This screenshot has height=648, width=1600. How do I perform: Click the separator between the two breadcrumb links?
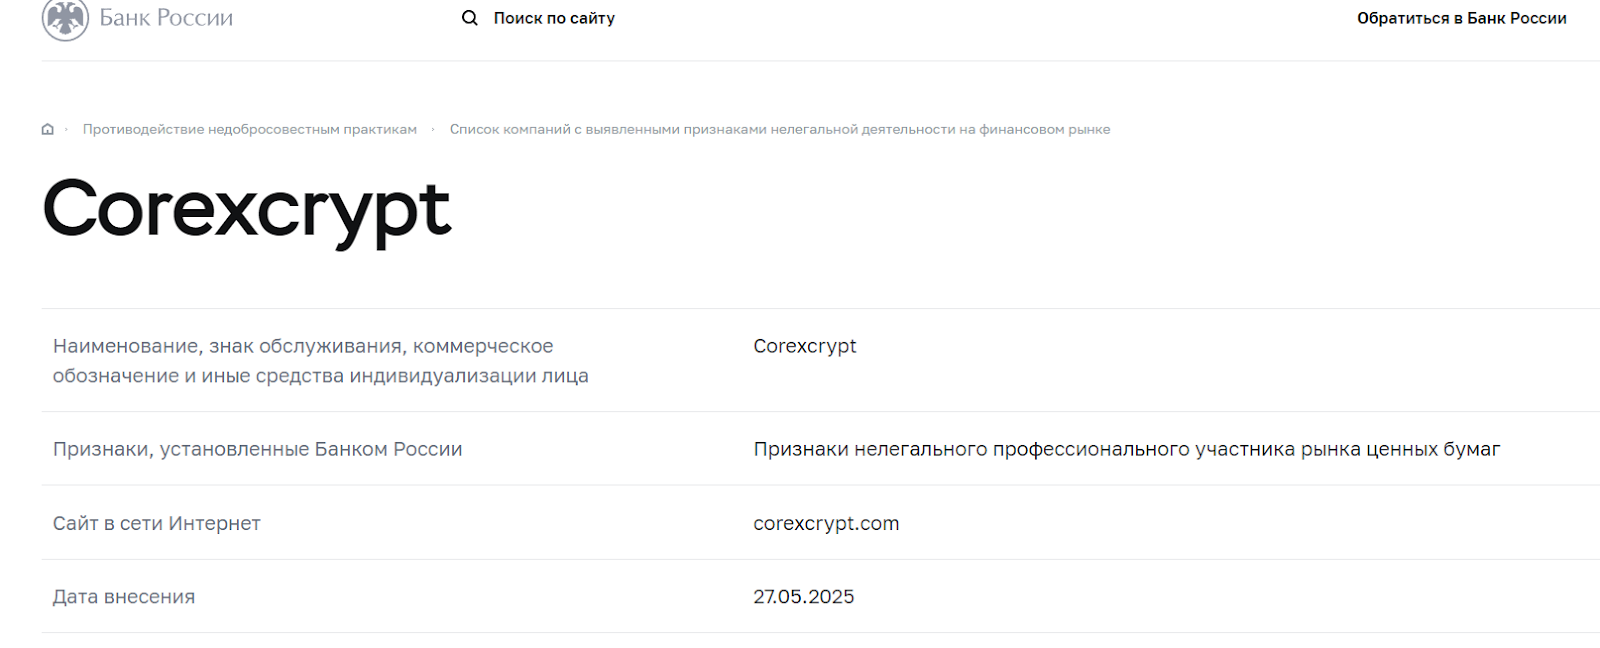433,129
